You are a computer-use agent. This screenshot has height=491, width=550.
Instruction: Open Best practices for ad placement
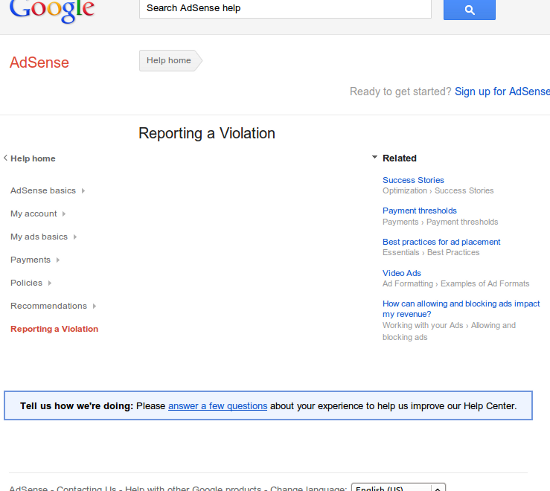441,242
